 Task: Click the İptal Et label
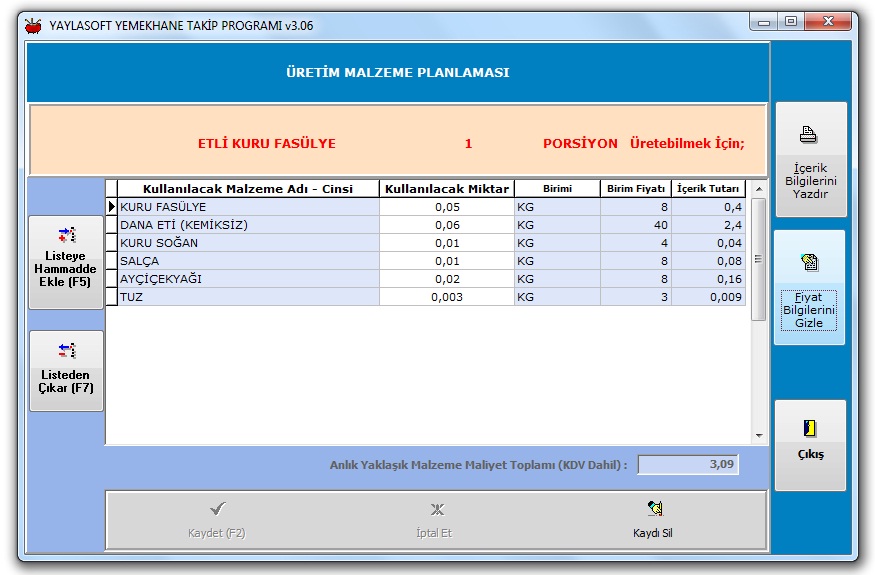pos(434,533)
